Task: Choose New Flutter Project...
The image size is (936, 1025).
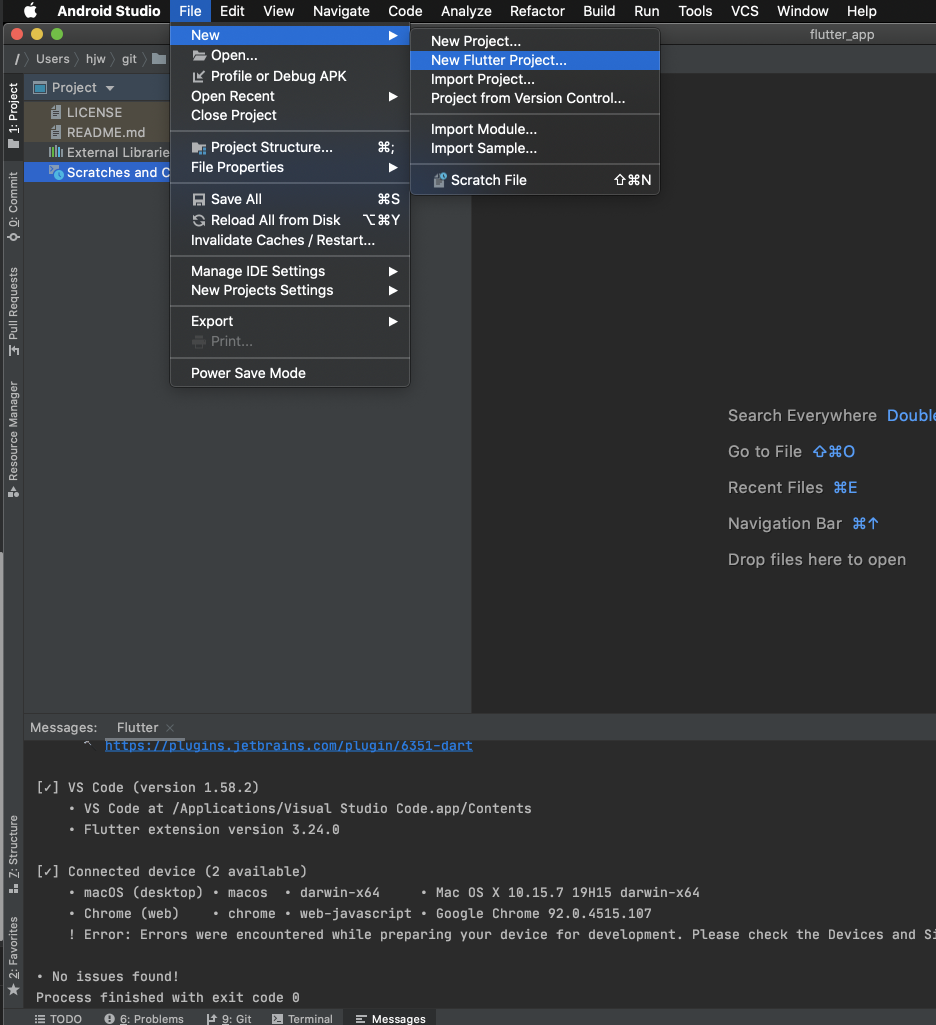Action: click(535, 60)
